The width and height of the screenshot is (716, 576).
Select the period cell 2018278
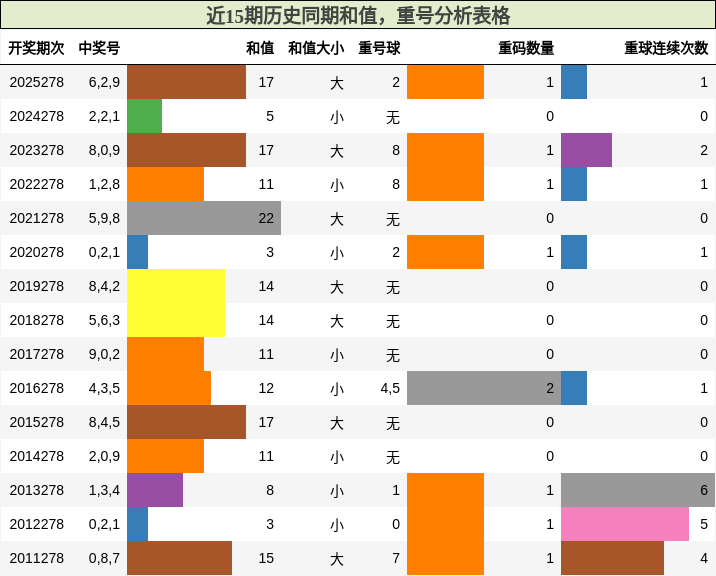(37, 320)
